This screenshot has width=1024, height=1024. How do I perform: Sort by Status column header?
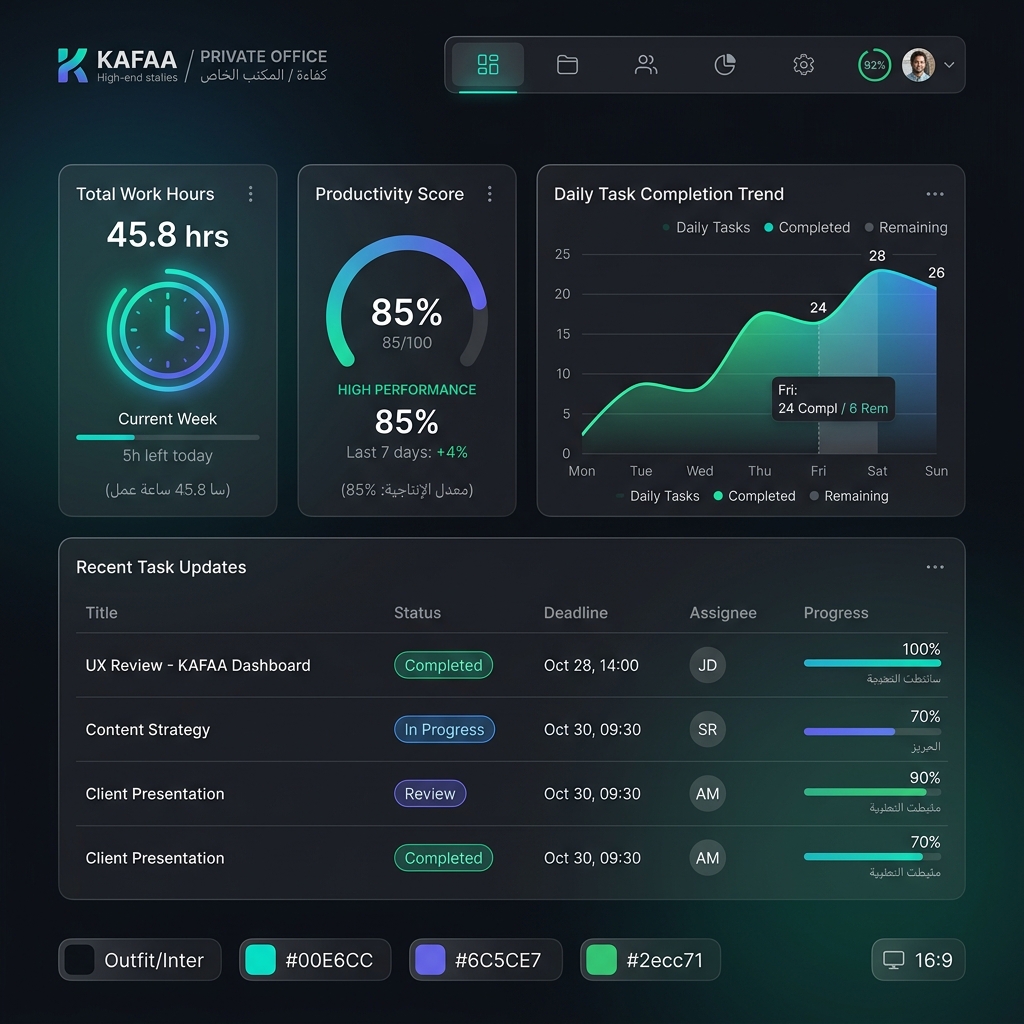click(417, 613)
